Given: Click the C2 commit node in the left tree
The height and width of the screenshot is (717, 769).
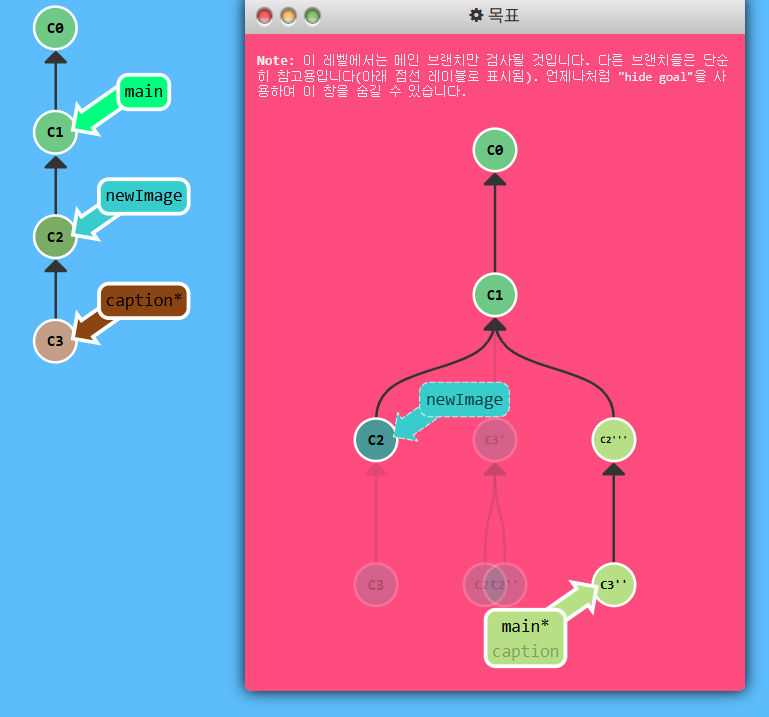Looking at the screenshot, I should click(x=55, y=237).
